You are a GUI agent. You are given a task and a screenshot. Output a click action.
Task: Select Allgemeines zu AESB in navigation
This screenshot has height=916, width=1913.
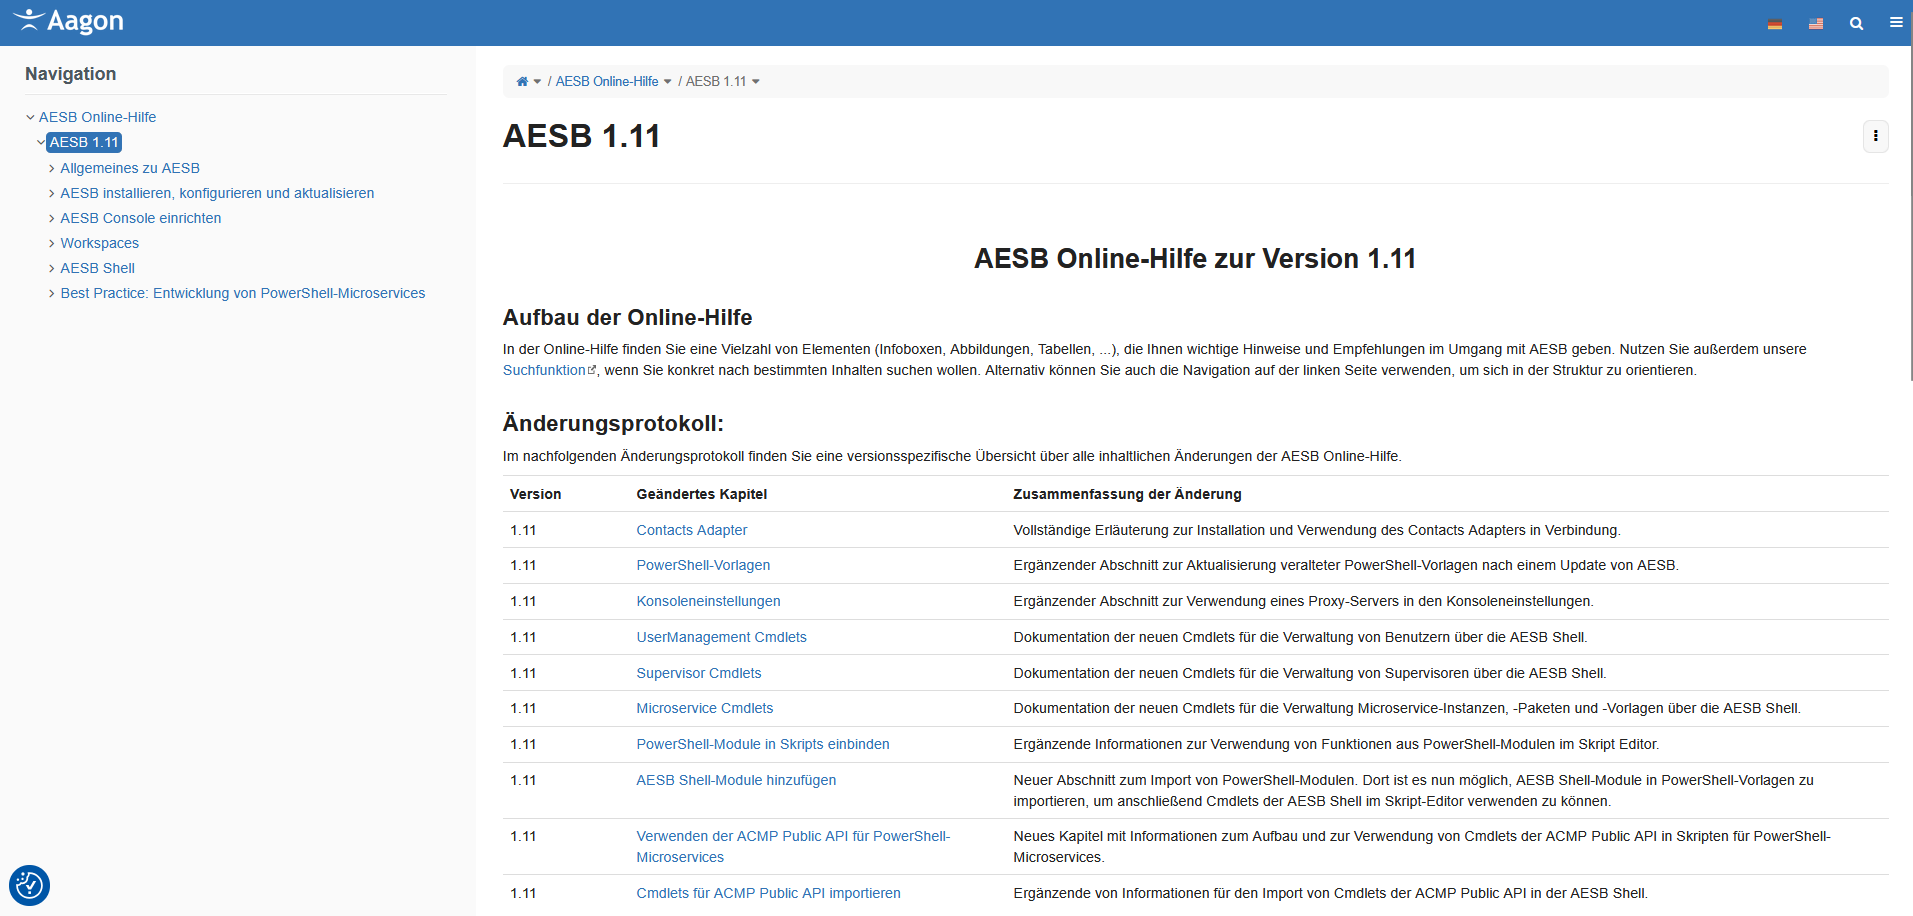tap(129, 168)
